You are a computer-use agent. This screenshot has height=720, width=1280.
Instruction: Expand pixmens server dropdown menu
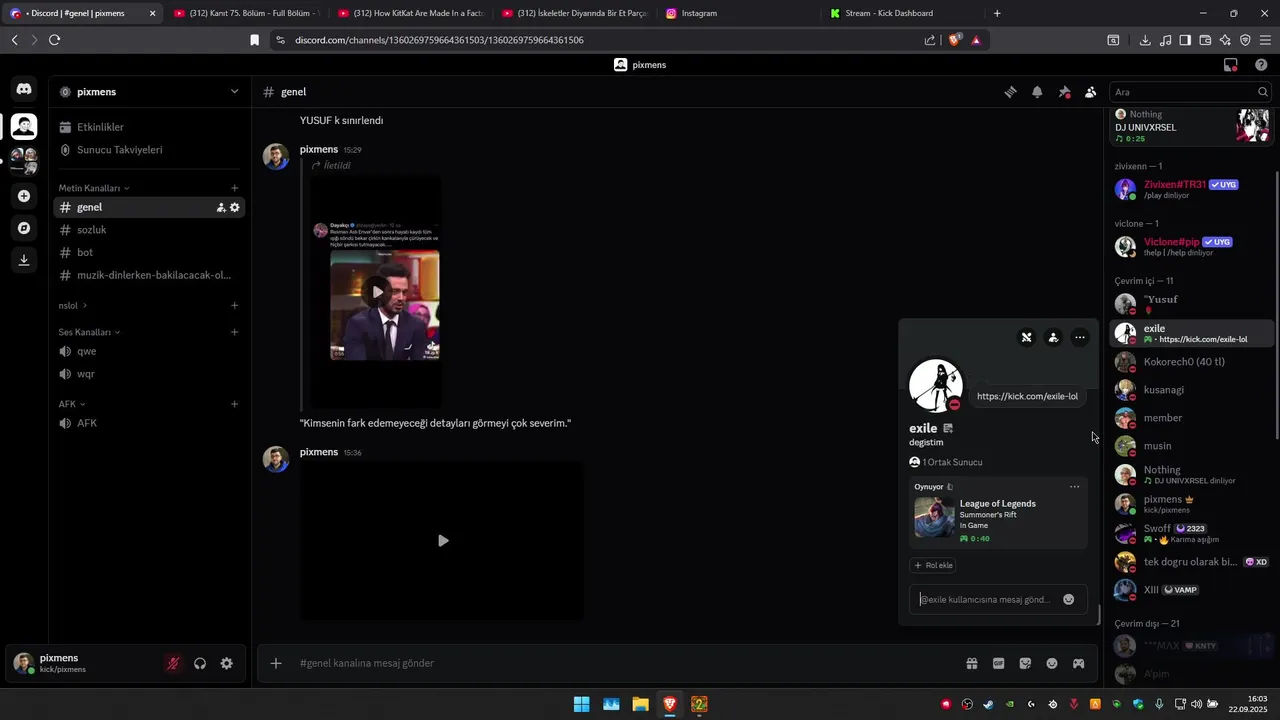(x=234, y=92)
